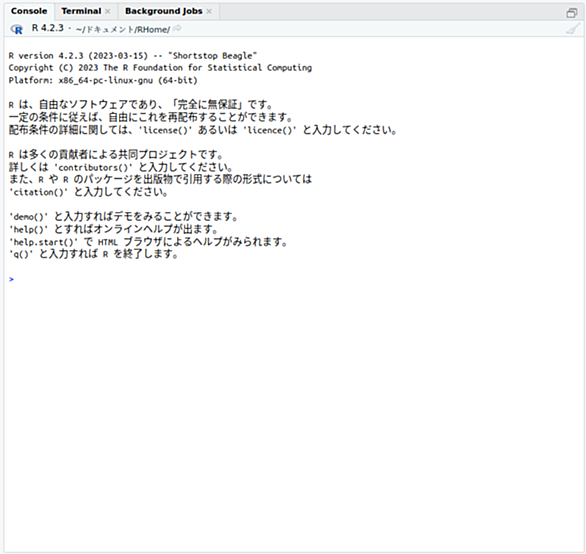Image resolution: width=586 pixels, height=554 pixels.
Task: Click the line with 'contributors()'
Action: [121, 167]
